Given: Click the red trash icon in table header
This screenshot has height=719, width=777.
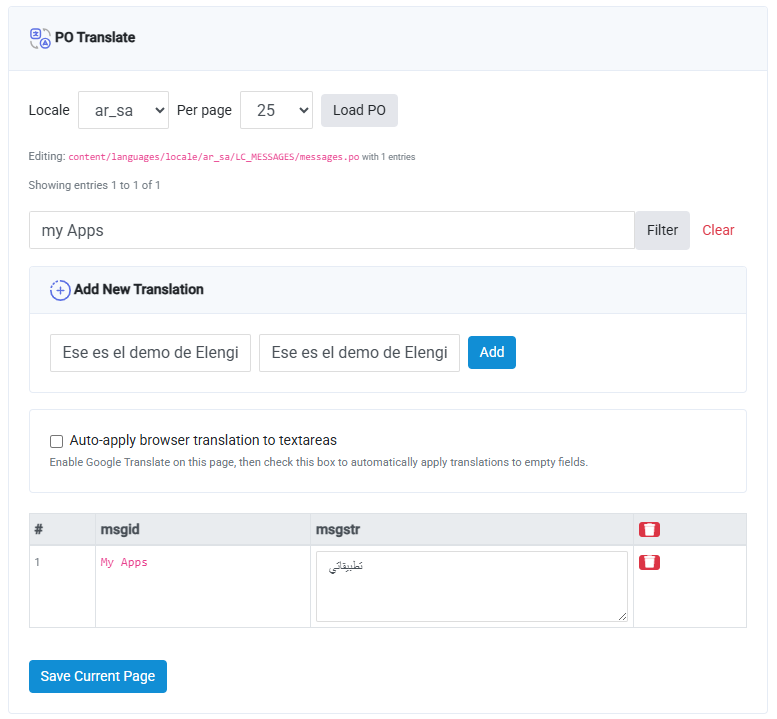Looking at the screenshot, I should 649,530.
